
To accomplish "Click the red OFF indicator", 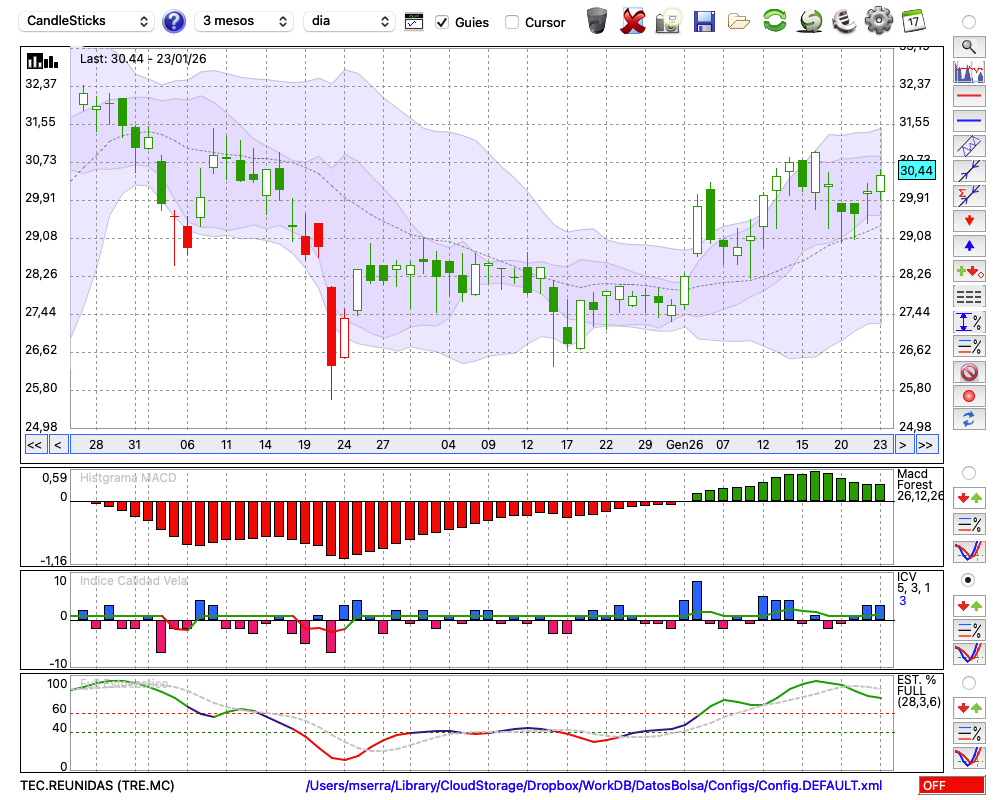I will coord(951,786).
